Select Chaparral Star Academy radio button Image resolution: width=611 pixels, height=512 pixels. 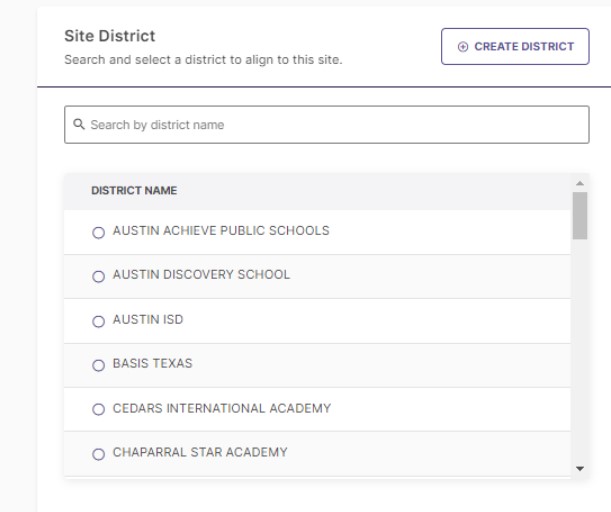pos(99,454)
